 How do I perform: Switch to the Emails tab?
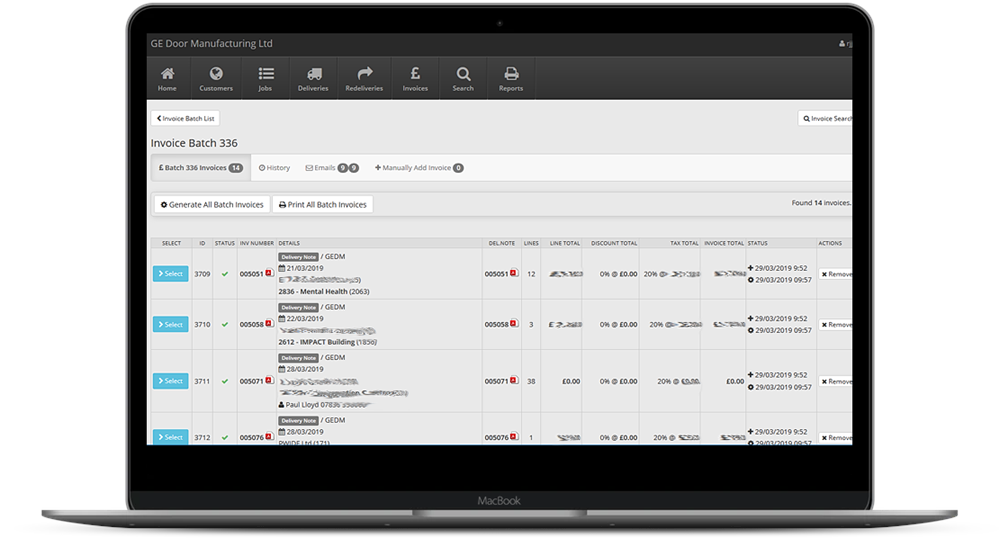click(x=332, y=168)
